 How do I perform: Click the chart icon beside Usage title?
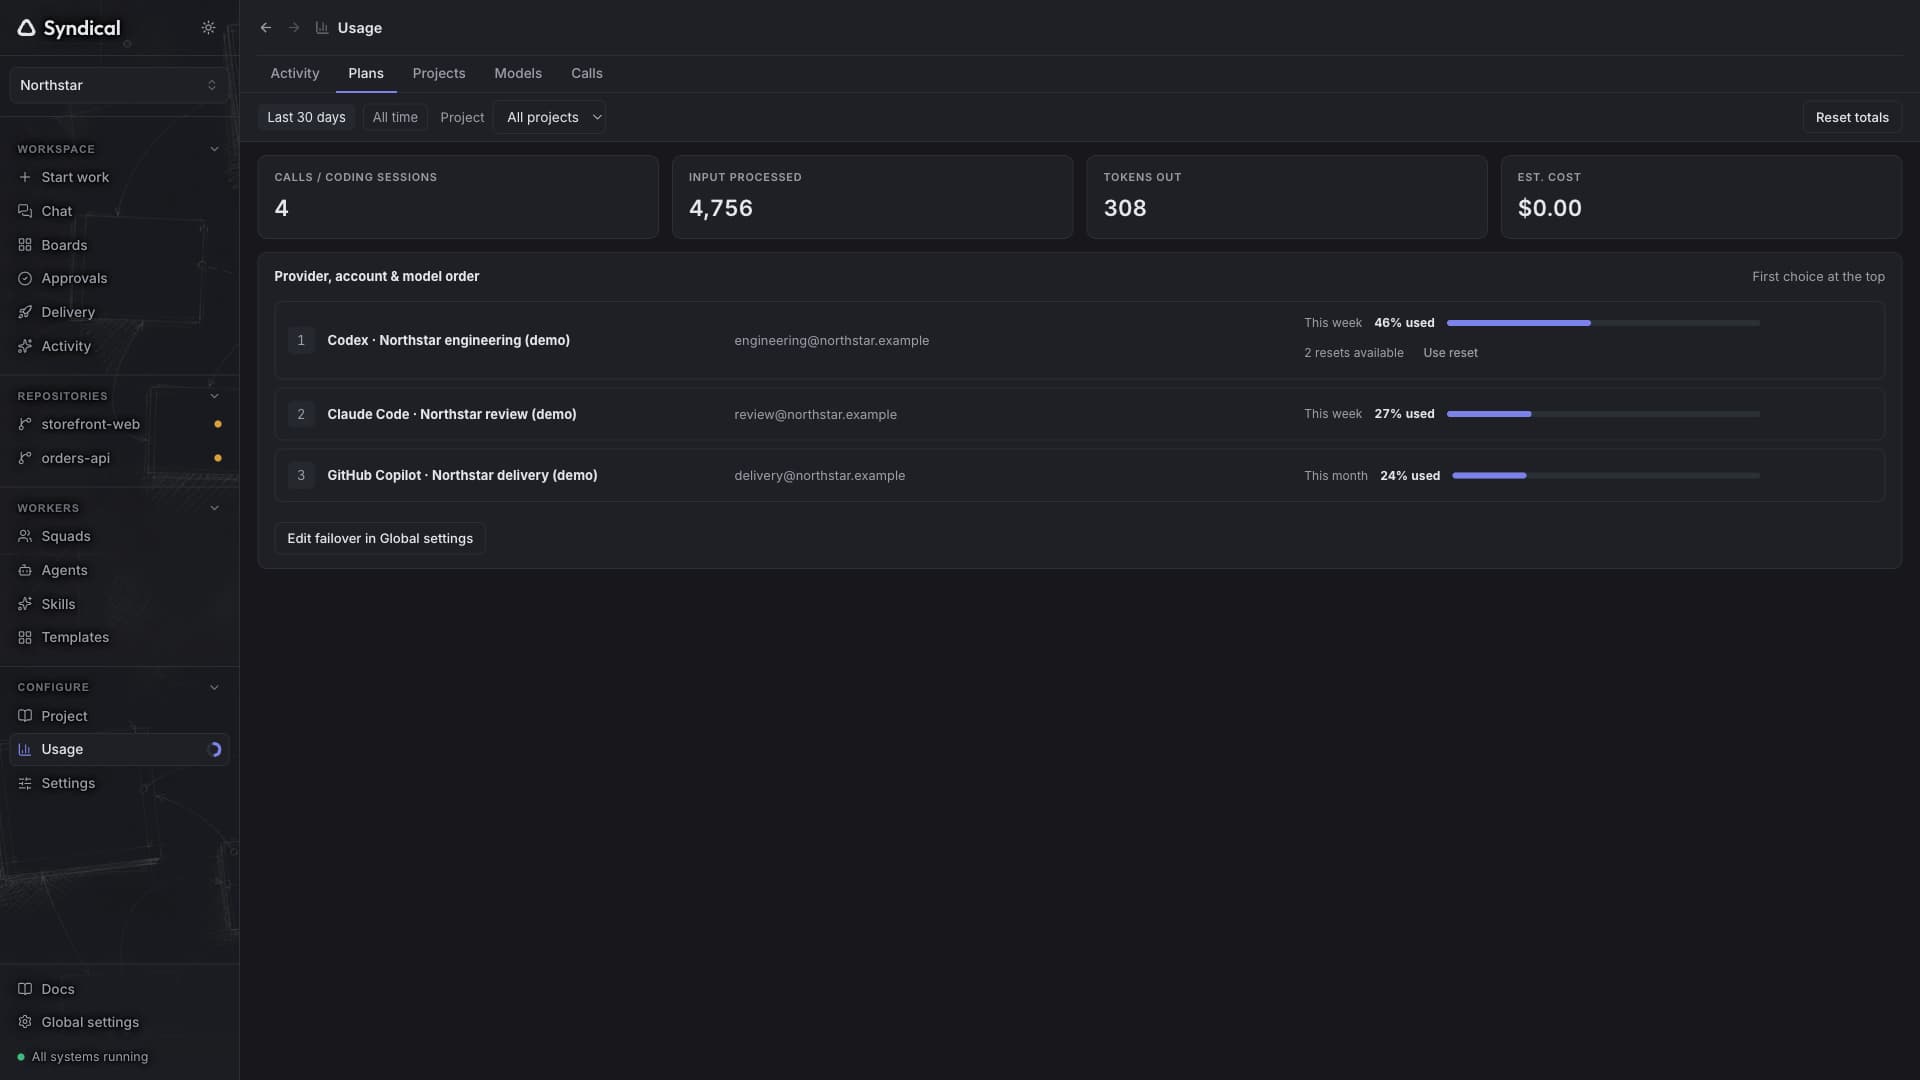pos(322,28)
